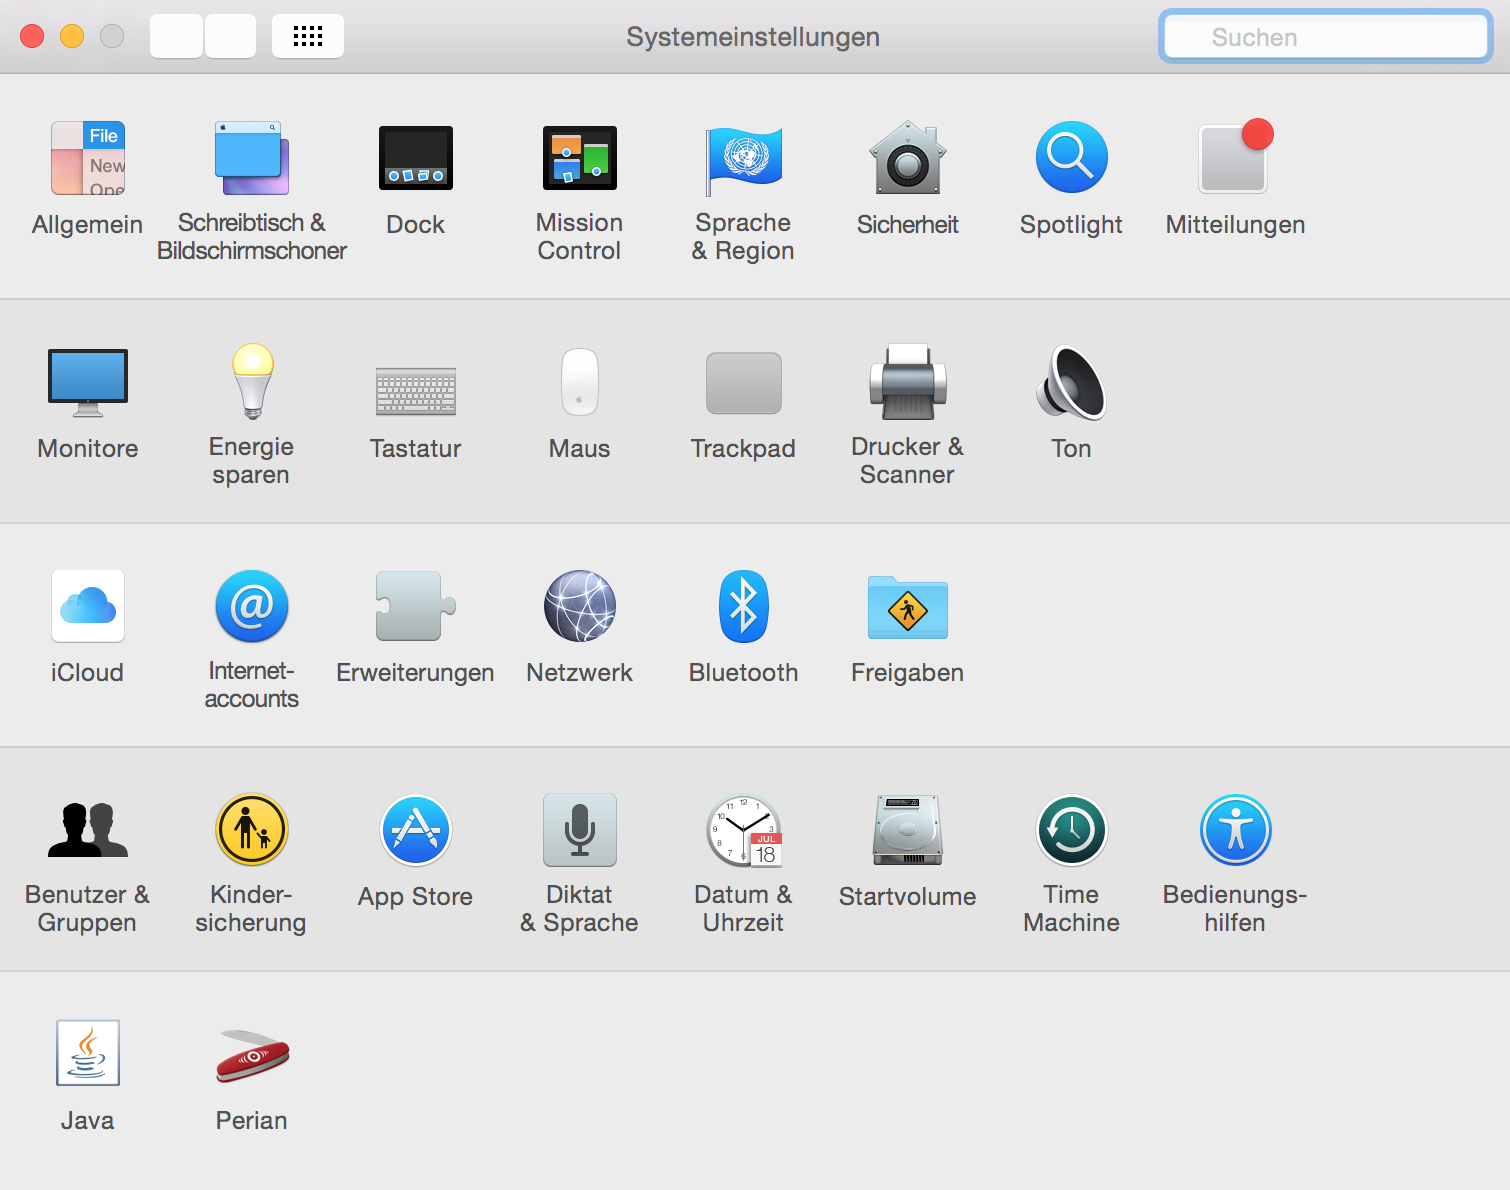Click the back navigation button

click(176, 36)
